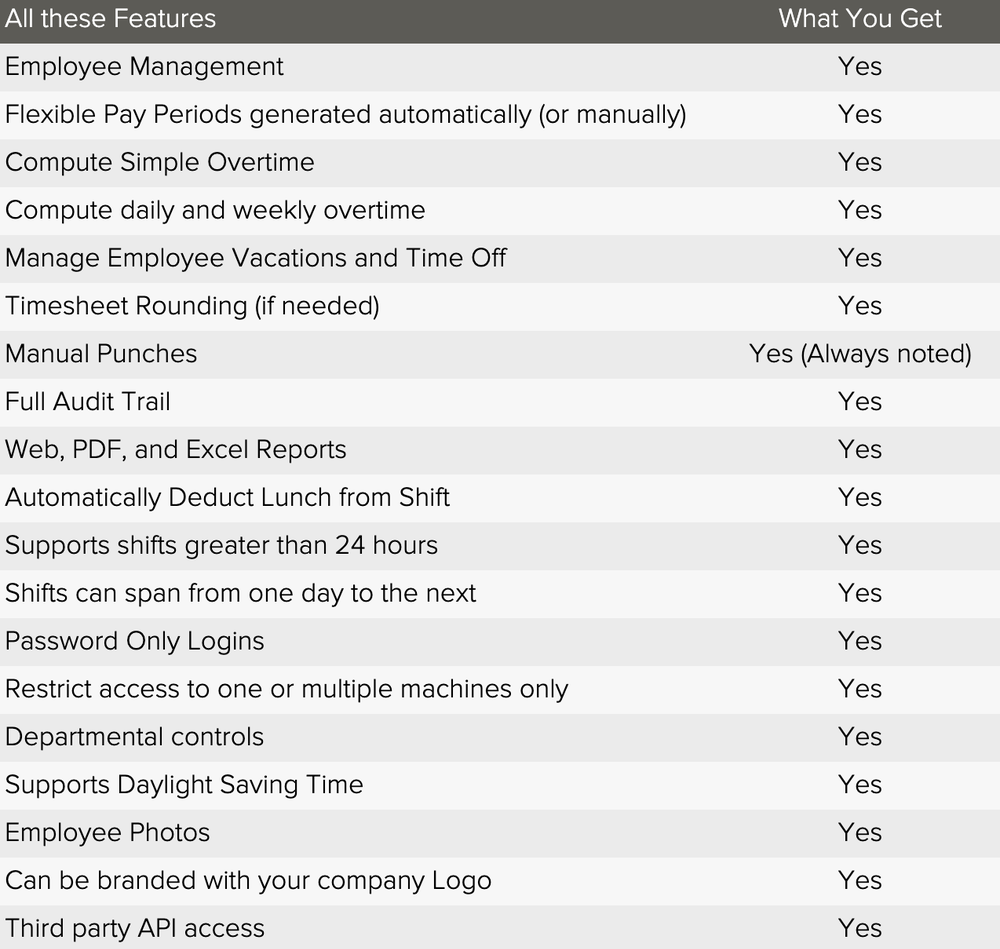This screenshot has width=1000, height=949.
Task: Click the 'All these Features' column header
Action: click(x=110, y=18)
